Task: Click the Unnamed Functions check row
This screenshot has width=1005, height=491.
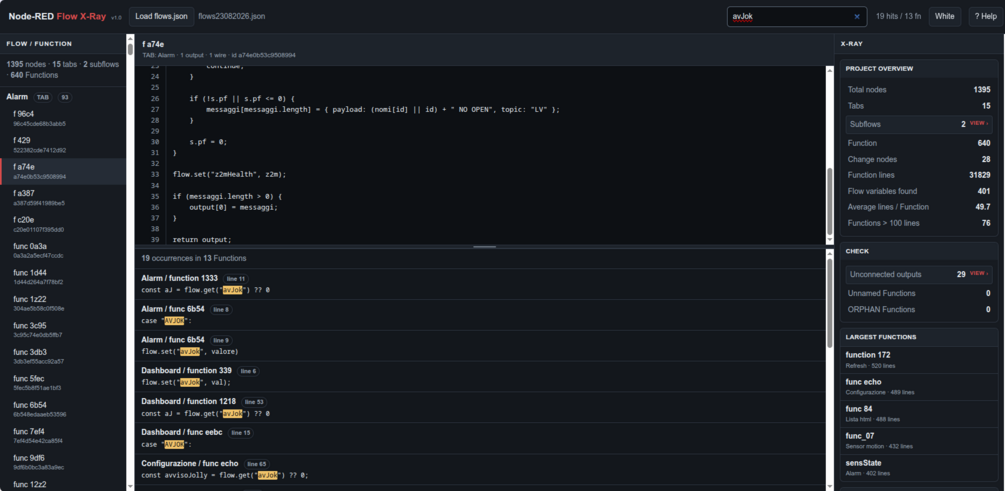Action: (x=919, y=293)
